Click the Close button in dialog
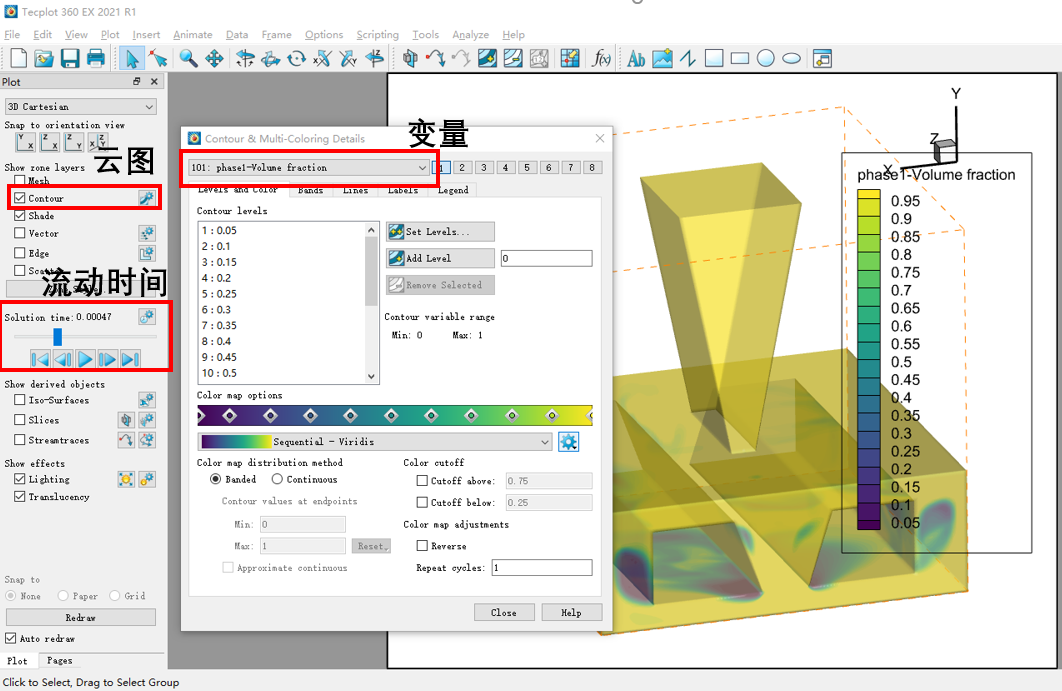Image resolution: width=1062 pixels, height=691 pixels. coord(504,612)
